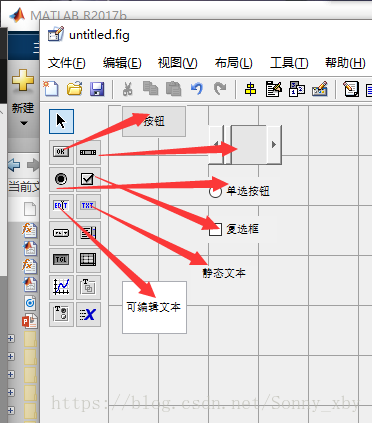The height and width of the screenshot is (423, 372).
Task: Open the 编辑(E) menu
Action: tap(122, 63)
